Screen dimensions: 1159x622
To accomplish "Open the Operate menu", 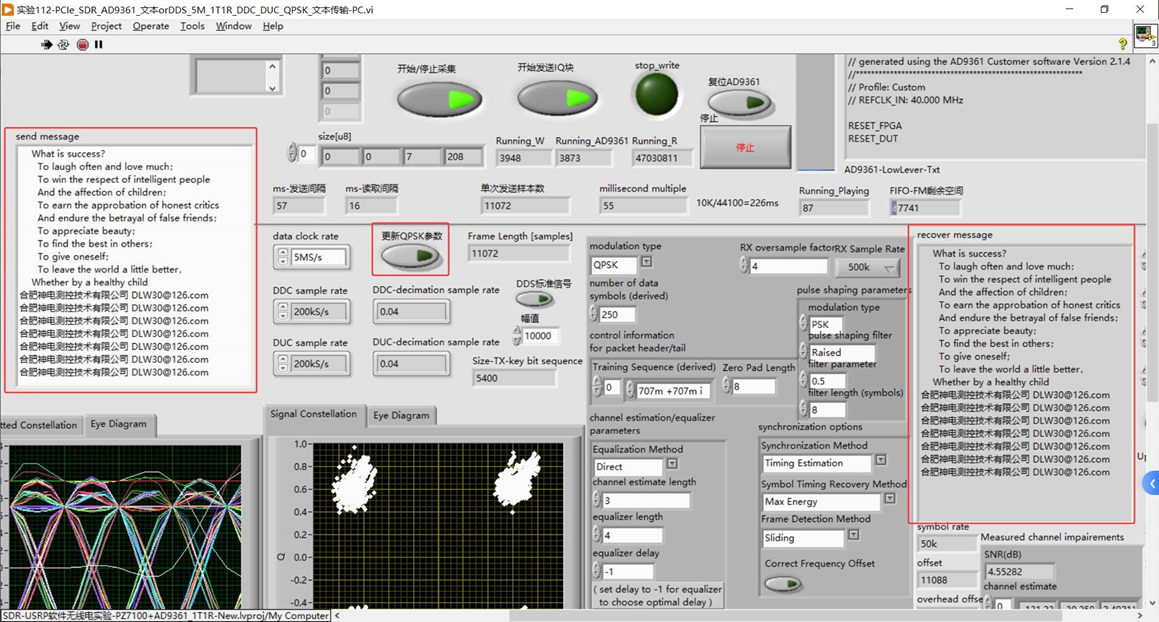I will (151, 26).
